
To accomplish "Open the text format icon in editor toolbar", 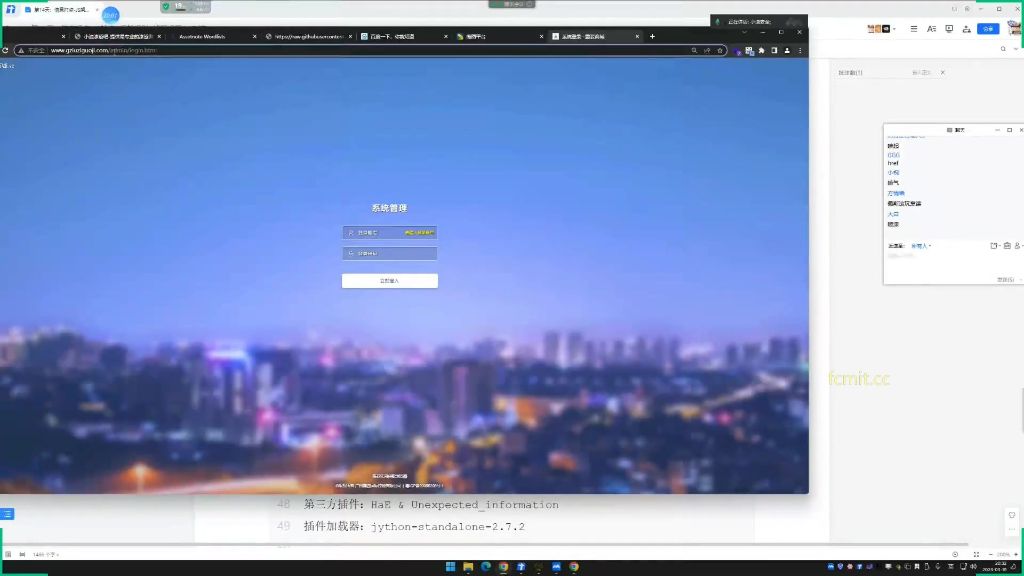I will pyautogui.click(x=931, y=29).
